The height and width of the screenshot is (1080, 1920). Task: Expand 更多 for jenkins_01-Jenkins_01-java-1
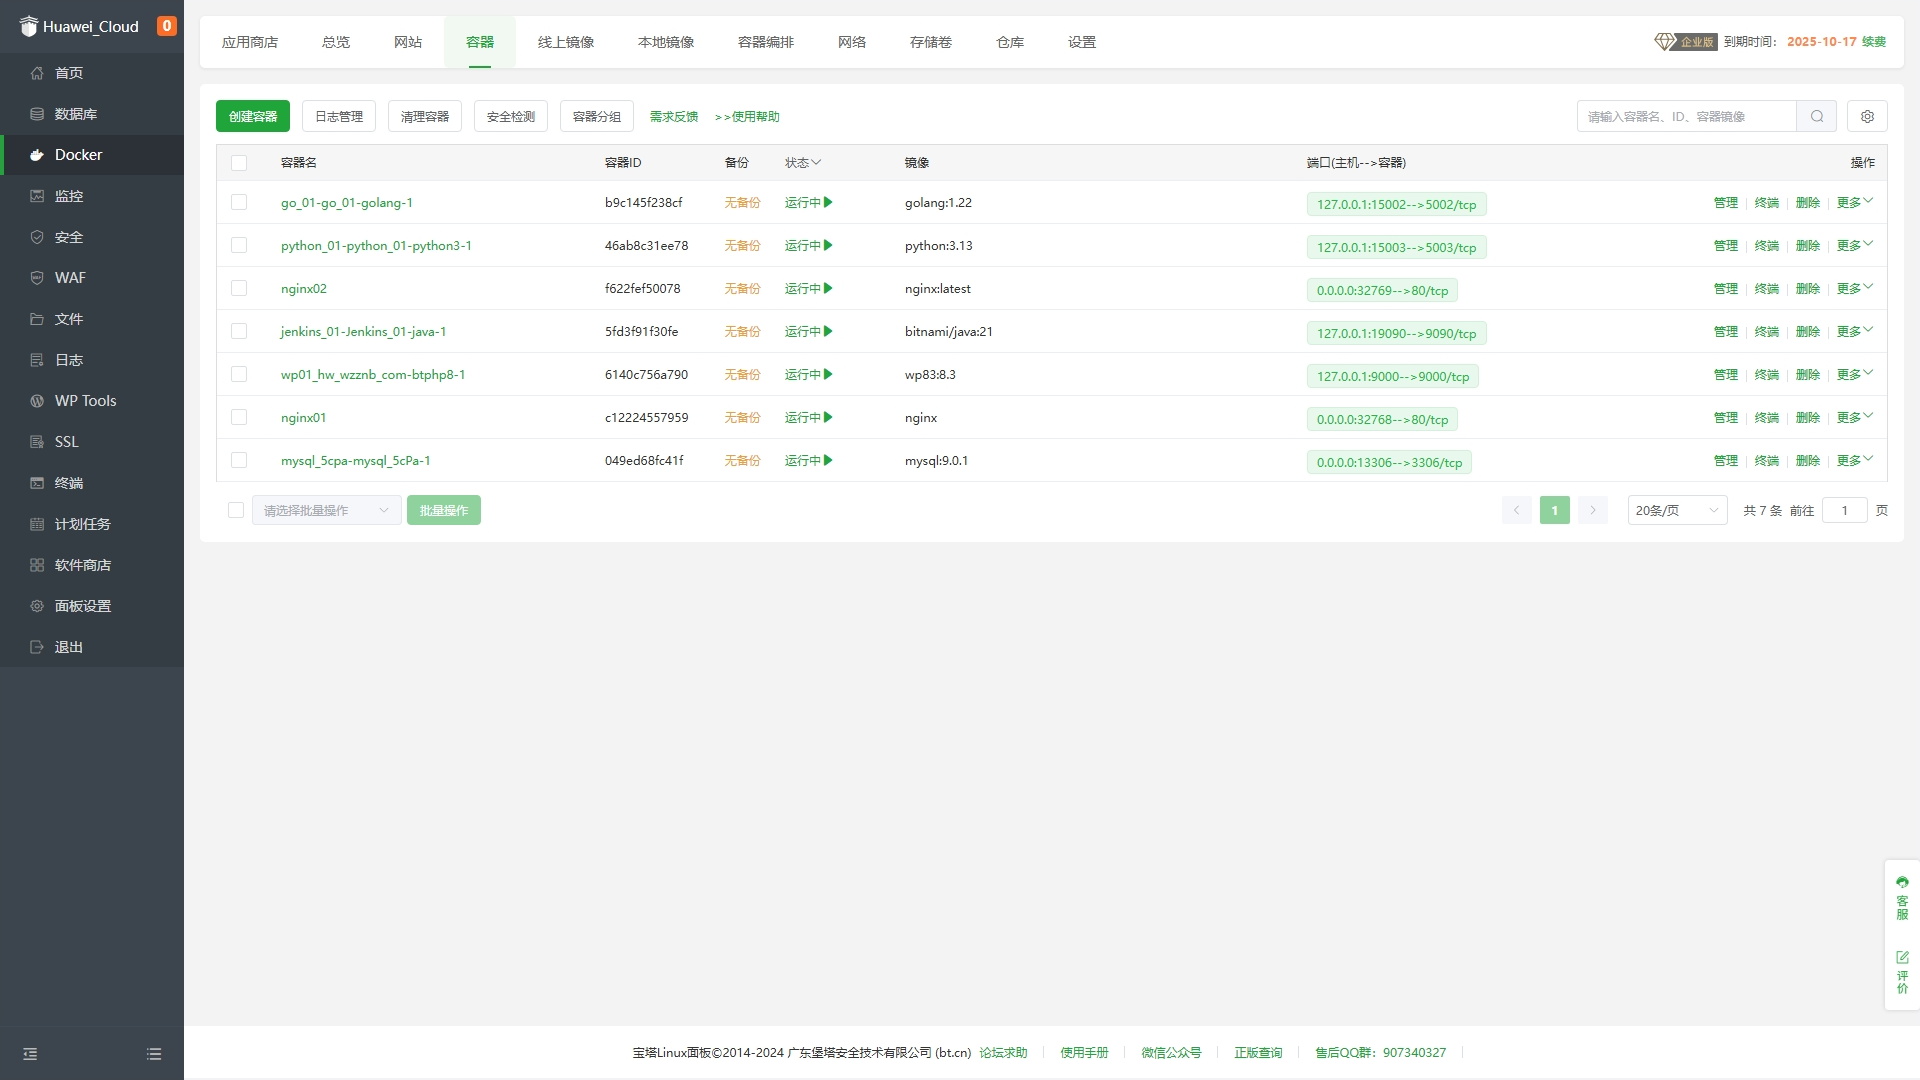click(1855, 331)
